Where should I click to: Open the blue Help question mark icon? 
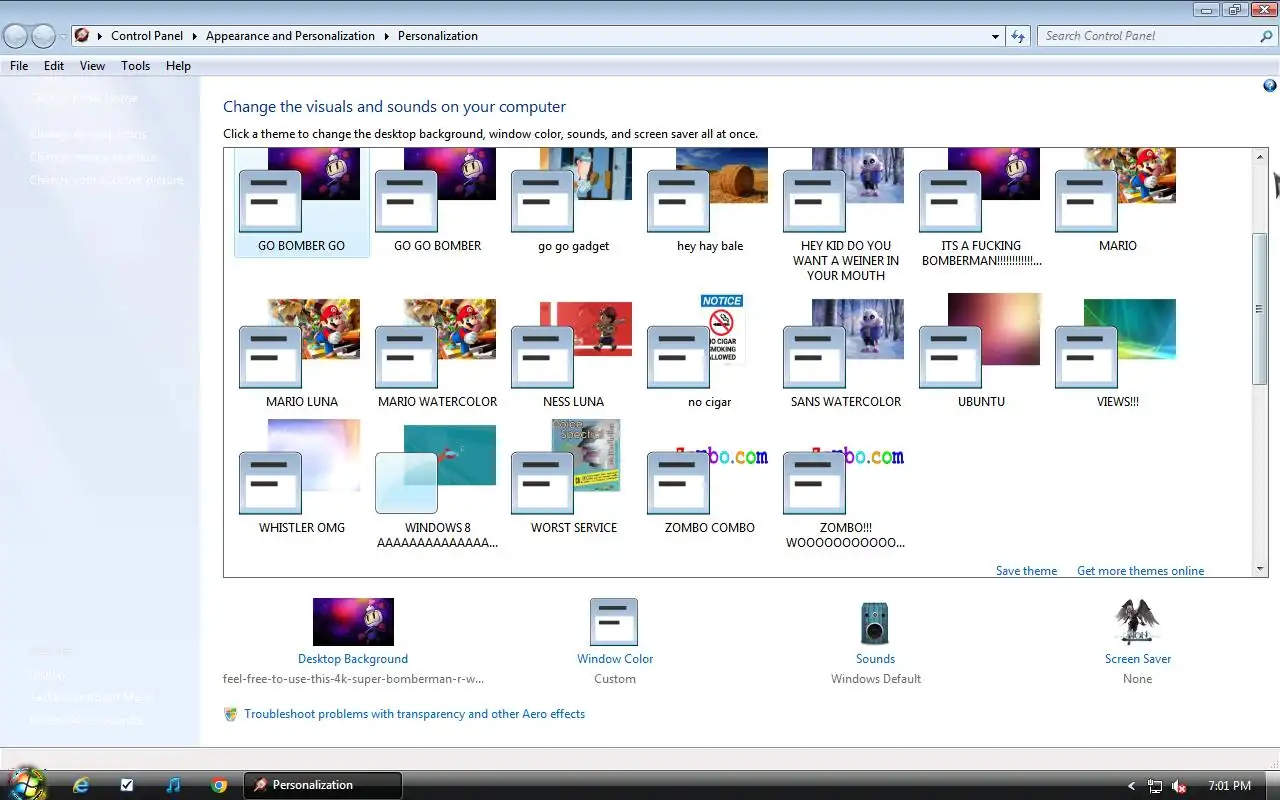click(1269, 87)
